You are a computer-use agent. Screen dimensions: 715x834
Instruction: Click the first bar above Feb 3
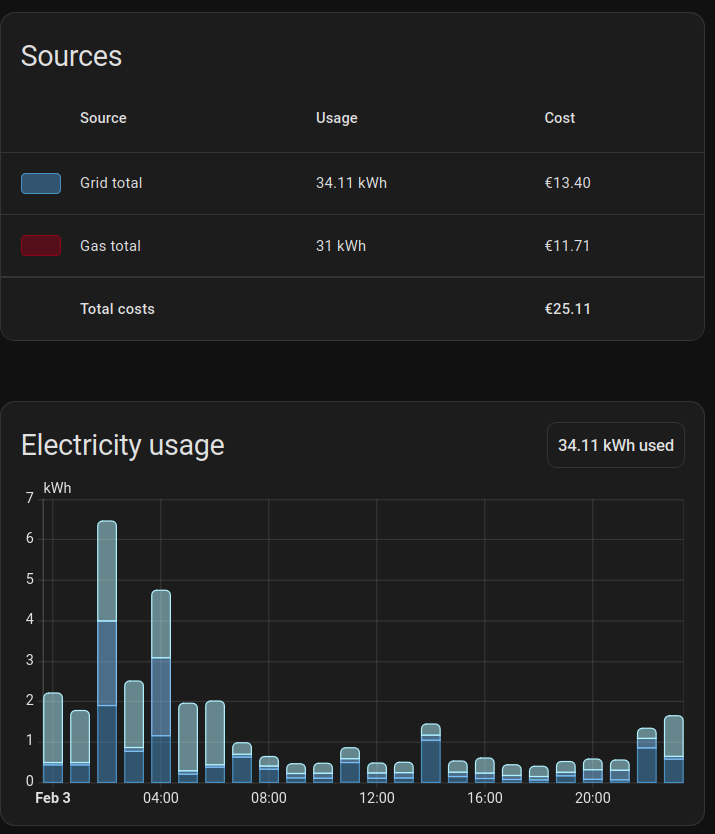[x=53, y=737]
